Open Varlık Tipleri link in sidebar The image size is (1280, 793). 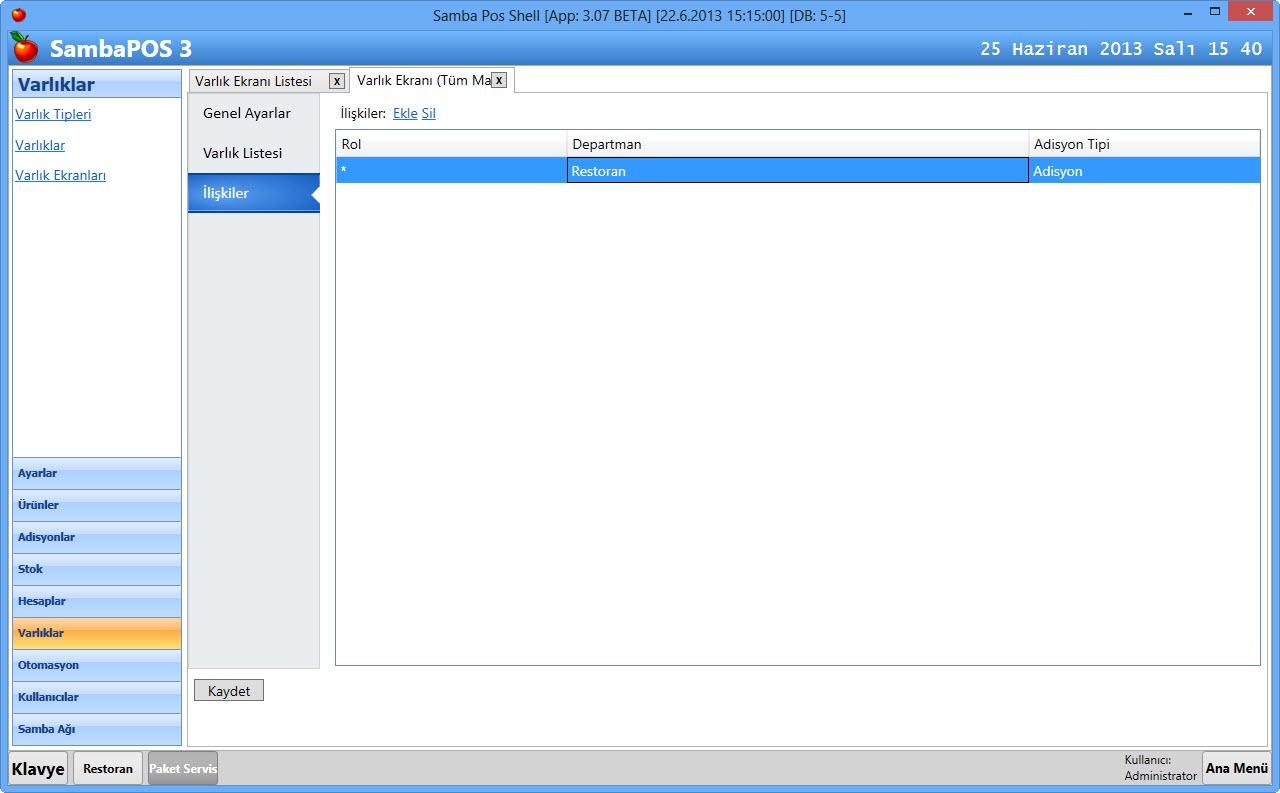(x=53, y=114)
